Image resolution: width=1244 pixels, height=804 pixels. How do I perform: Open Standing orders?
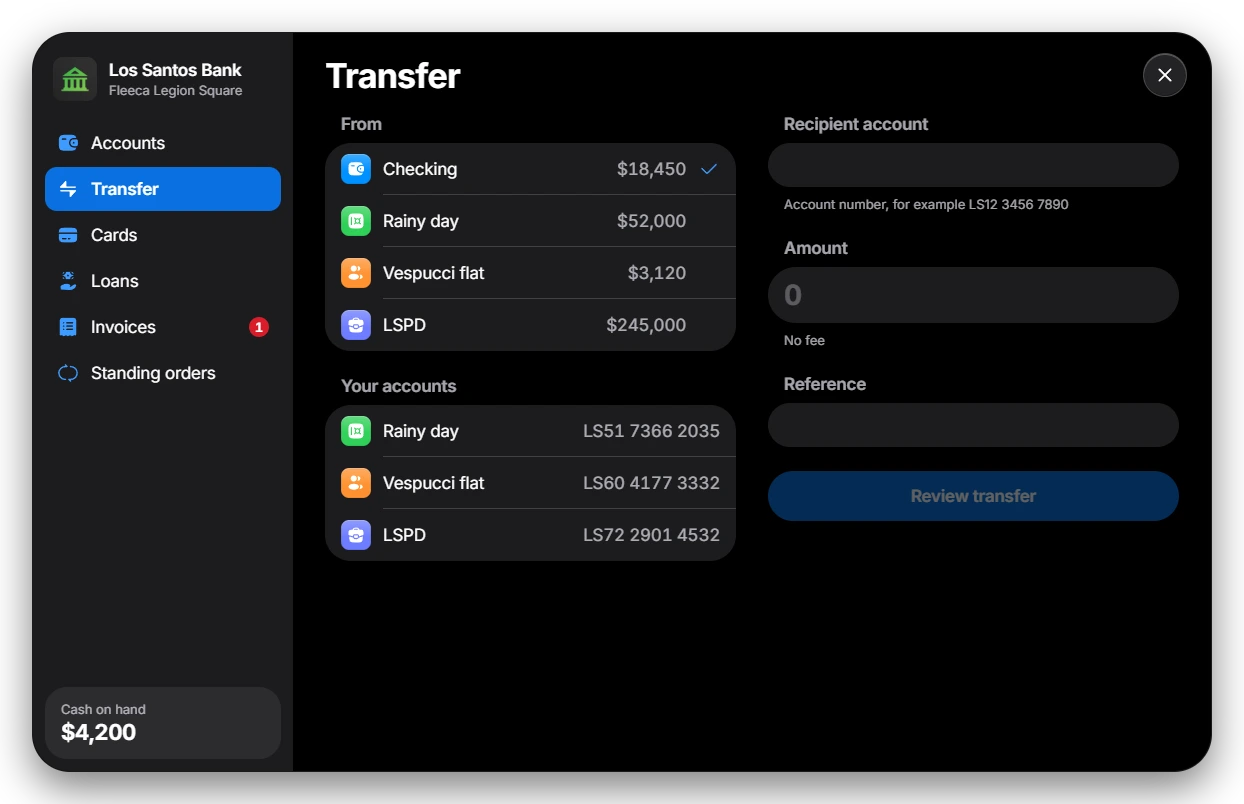pyautogui.click(x=163, y=373)
